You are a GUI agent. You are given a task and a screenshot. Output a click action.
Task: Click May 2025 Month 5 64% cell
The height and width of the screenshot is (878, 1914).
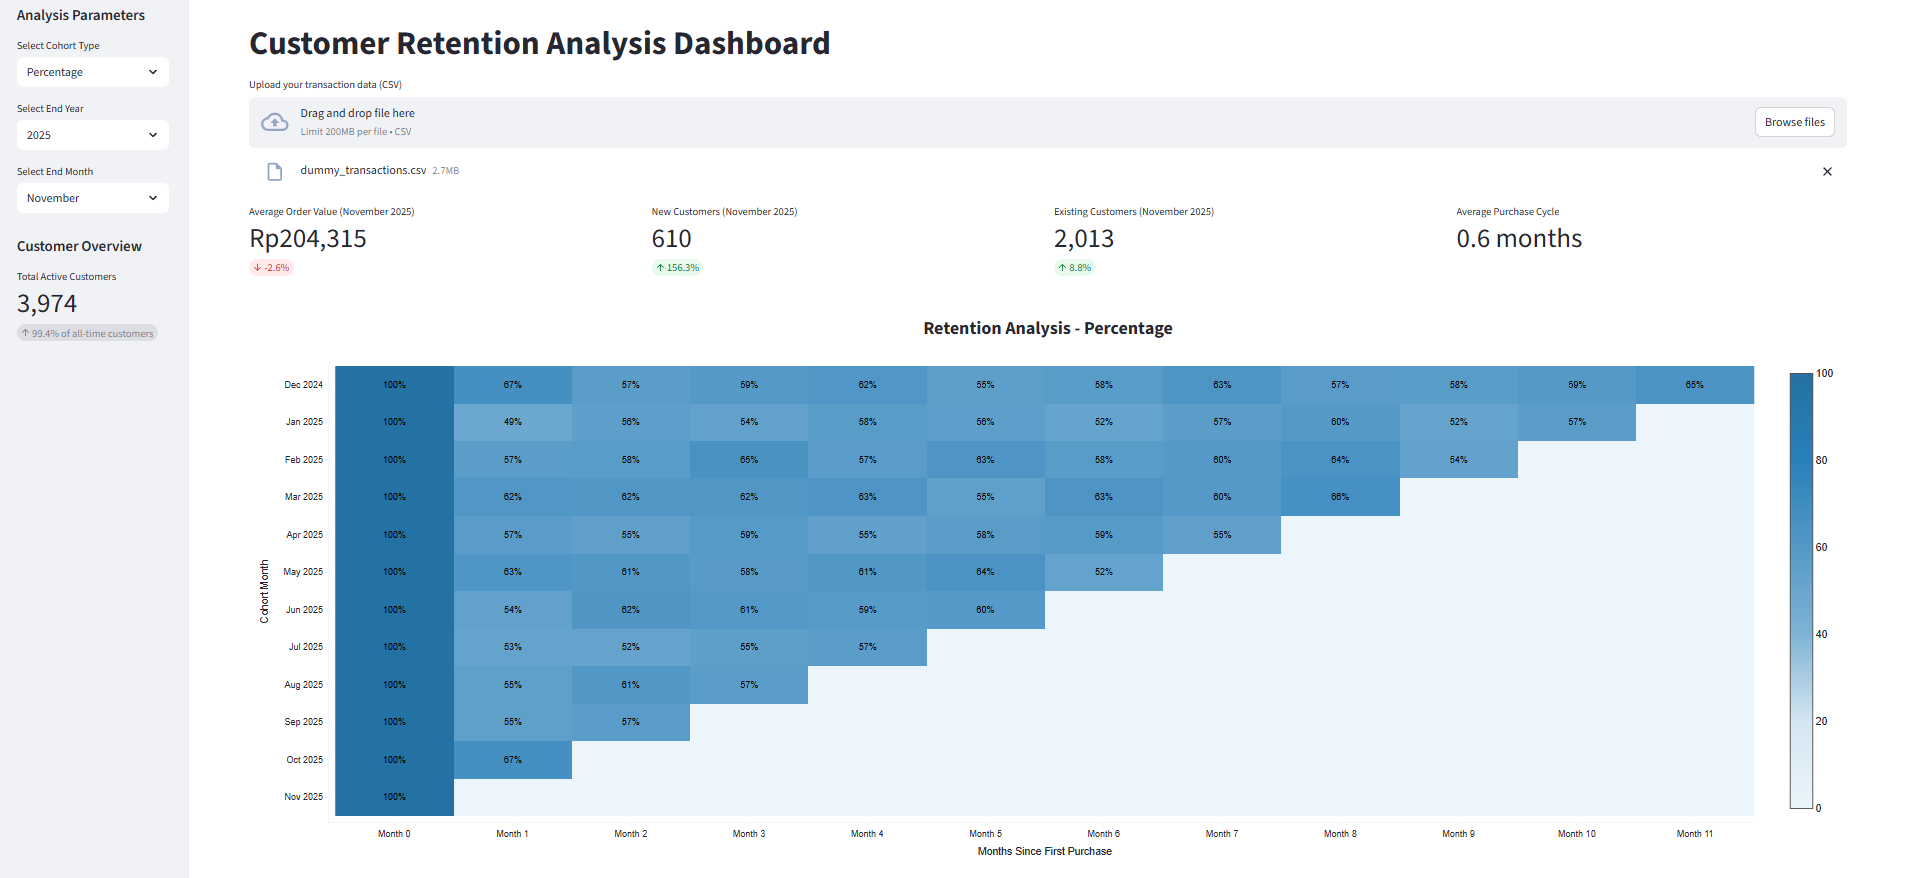tap(986, 572)
